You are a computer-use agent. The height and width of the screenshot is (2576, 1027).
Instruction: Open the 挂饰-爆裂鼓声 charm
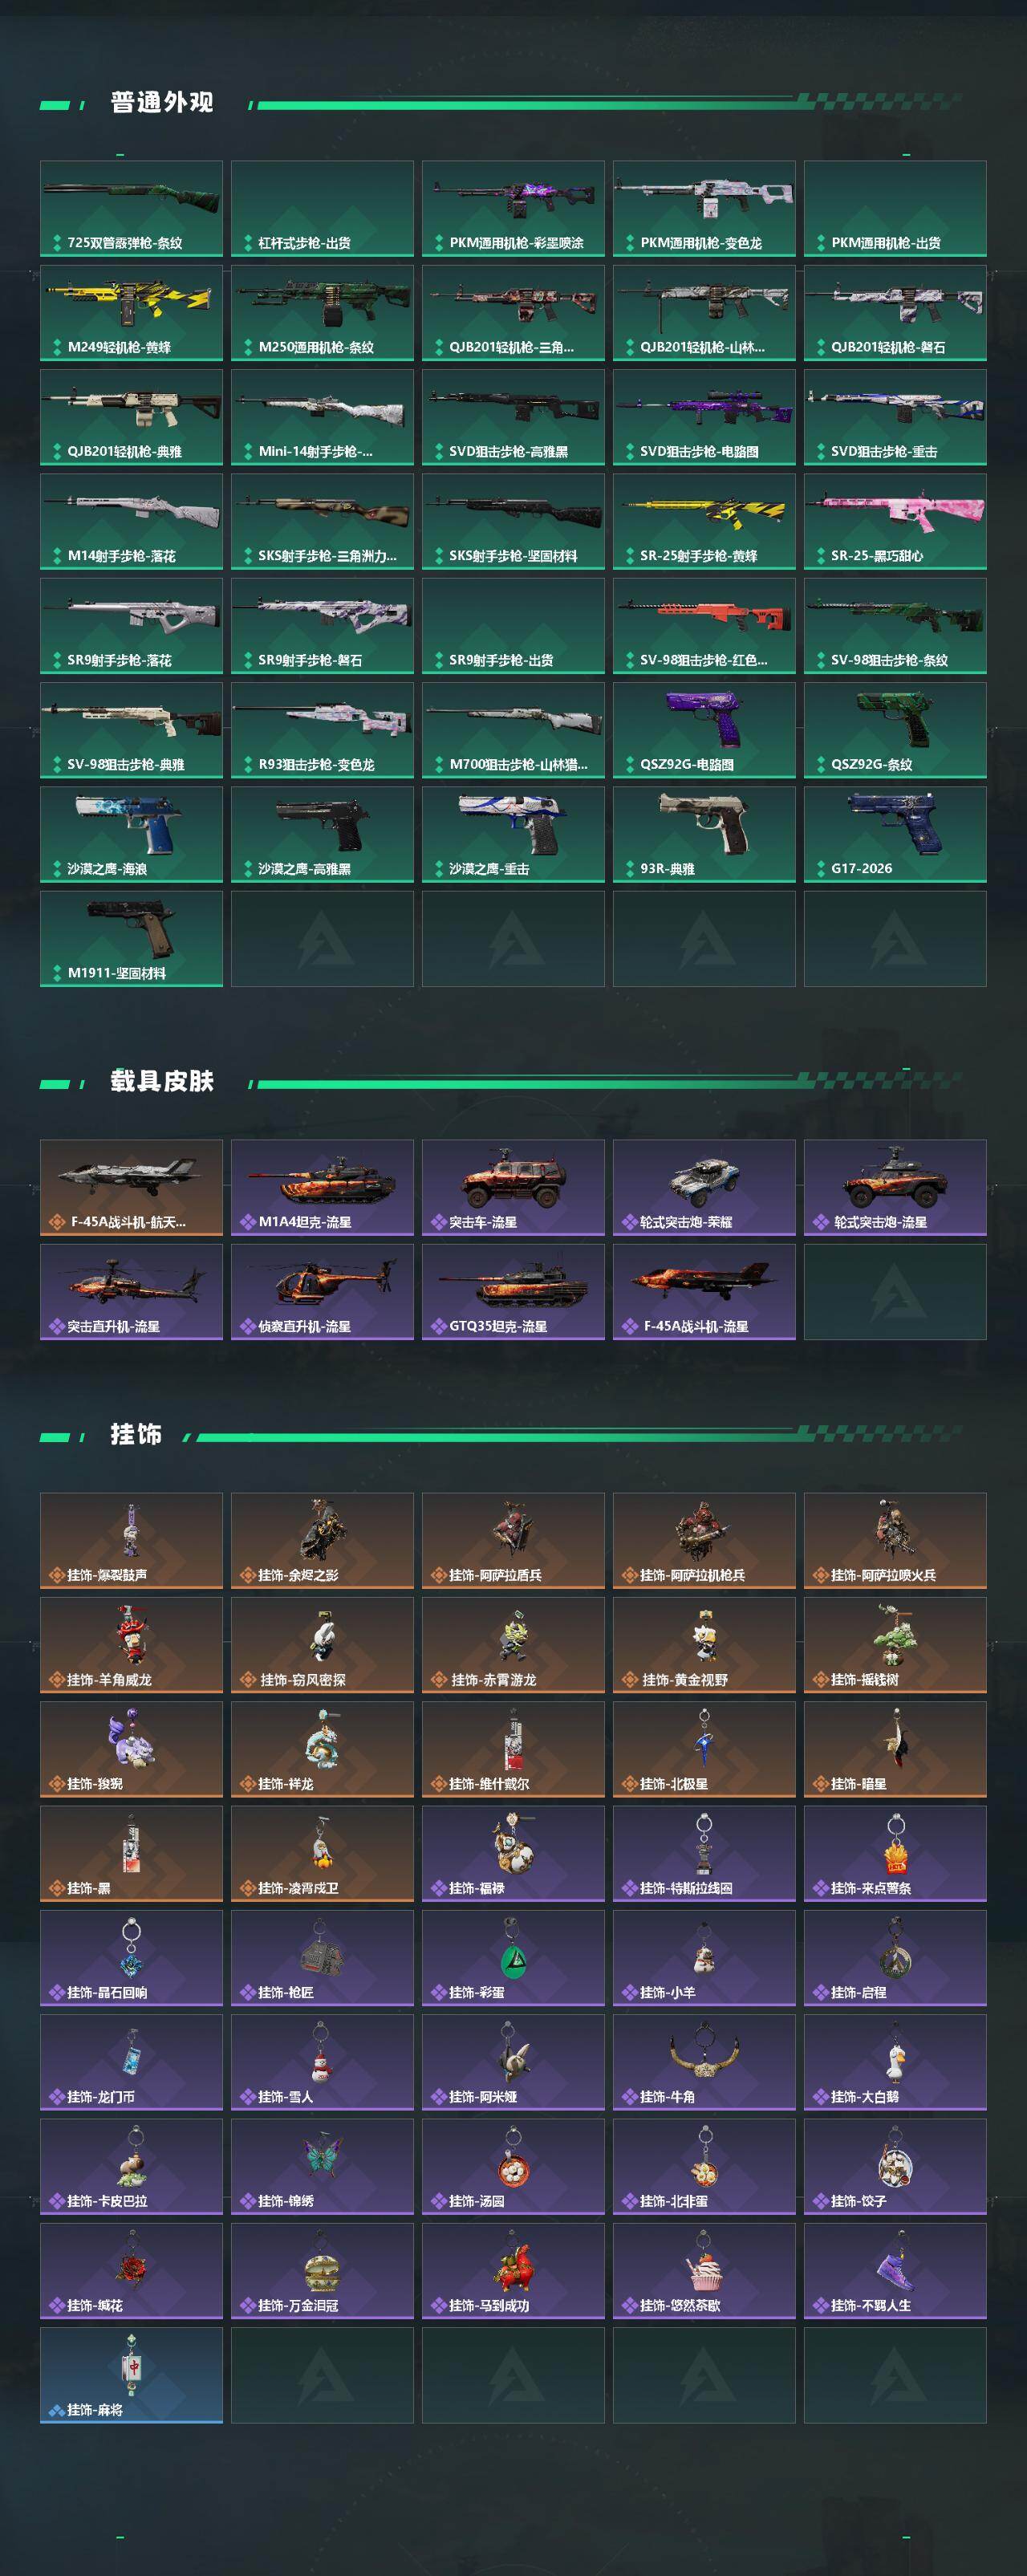coord(131,1541)
